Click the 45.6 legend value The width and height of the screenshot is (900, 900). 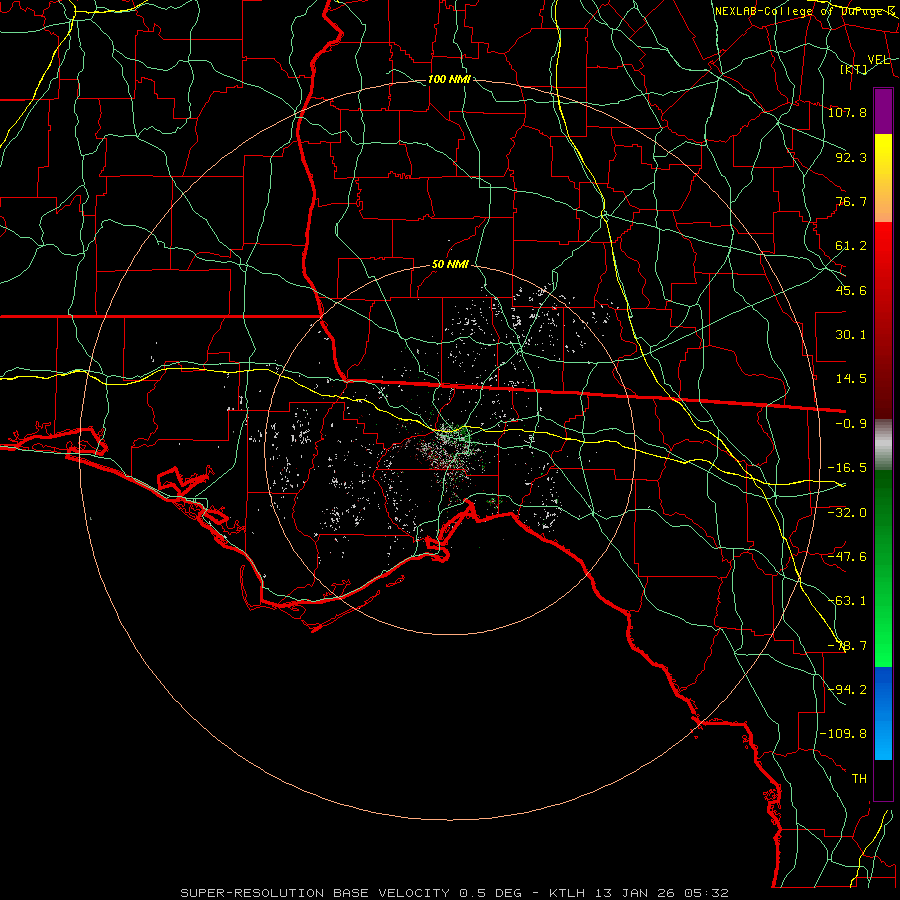pyautogui.click(x=851, y=290)
